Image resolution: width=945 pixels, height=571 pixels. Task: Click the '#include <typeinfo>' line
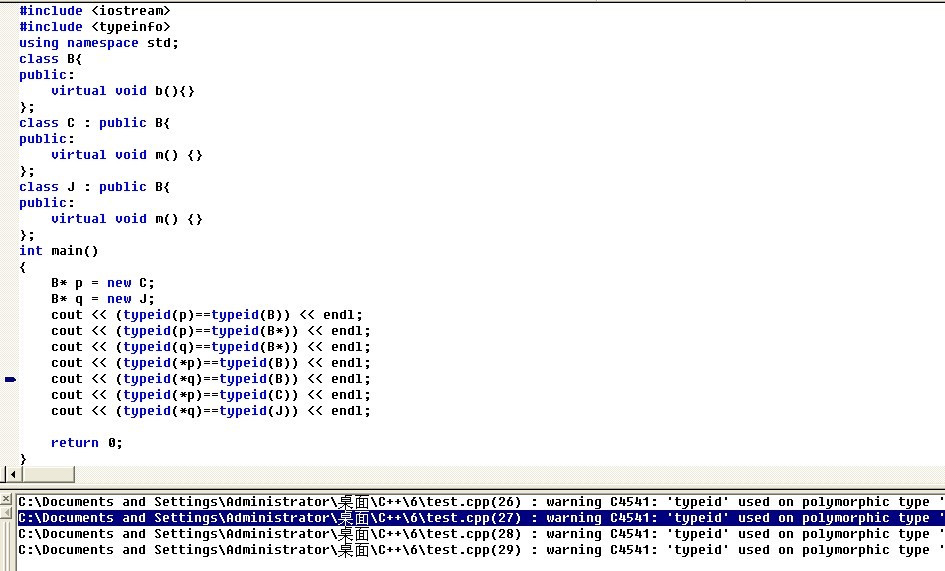pos(95,27)
